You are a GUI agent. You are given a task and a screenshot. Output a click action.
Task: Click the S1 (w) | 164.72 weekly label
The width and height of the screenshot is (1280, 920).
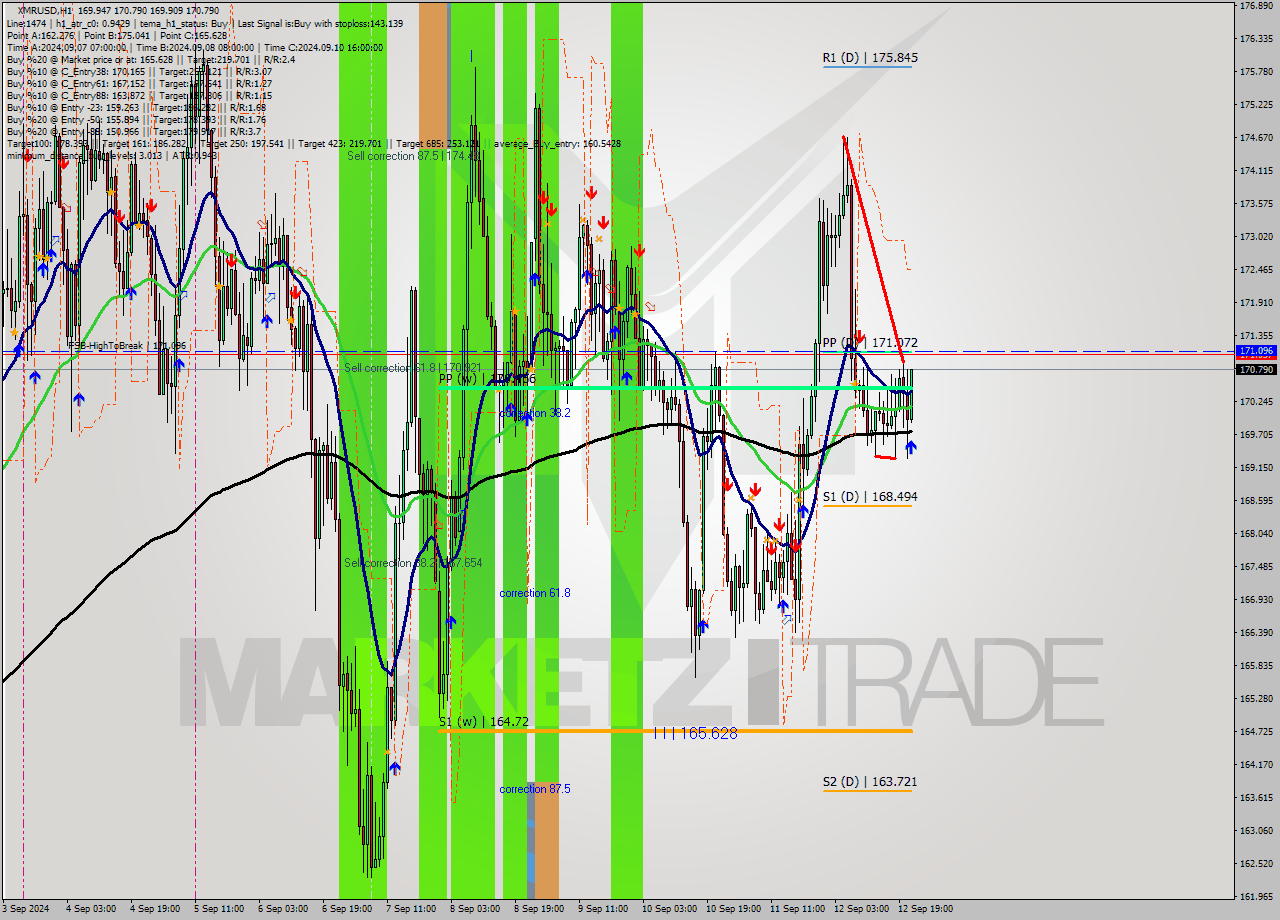pyautogui.click(x=483, y=721)
